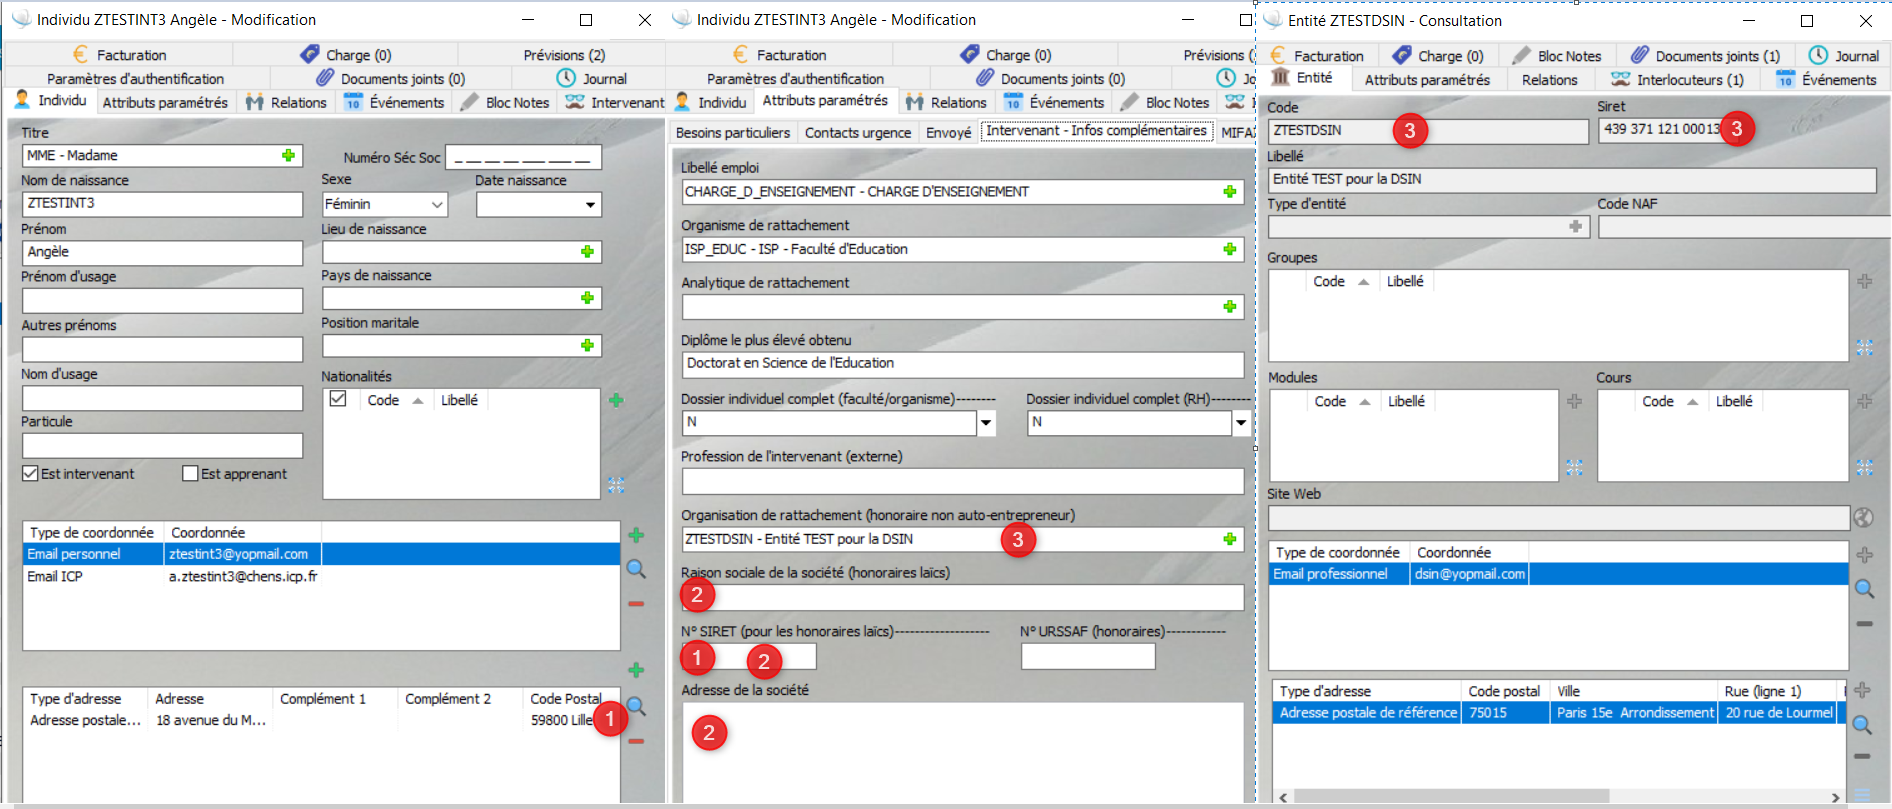Toggle checkbox in Nationalités header
Viewport: 1892px width, 809px height.
(x=338, y=399)
